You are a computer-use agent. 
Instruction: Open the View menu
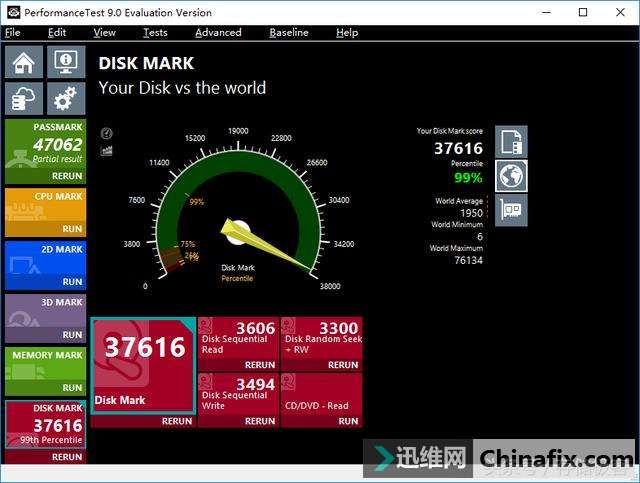104,33
